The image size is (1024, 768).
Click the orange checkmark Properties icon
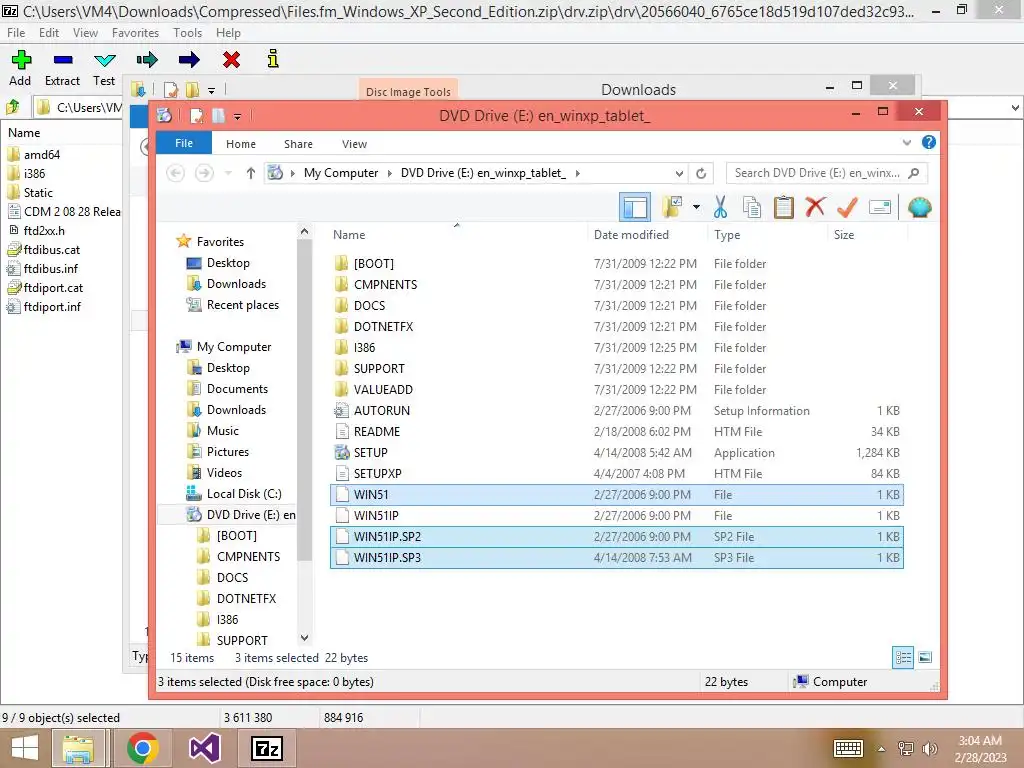[x=847, y=207]
